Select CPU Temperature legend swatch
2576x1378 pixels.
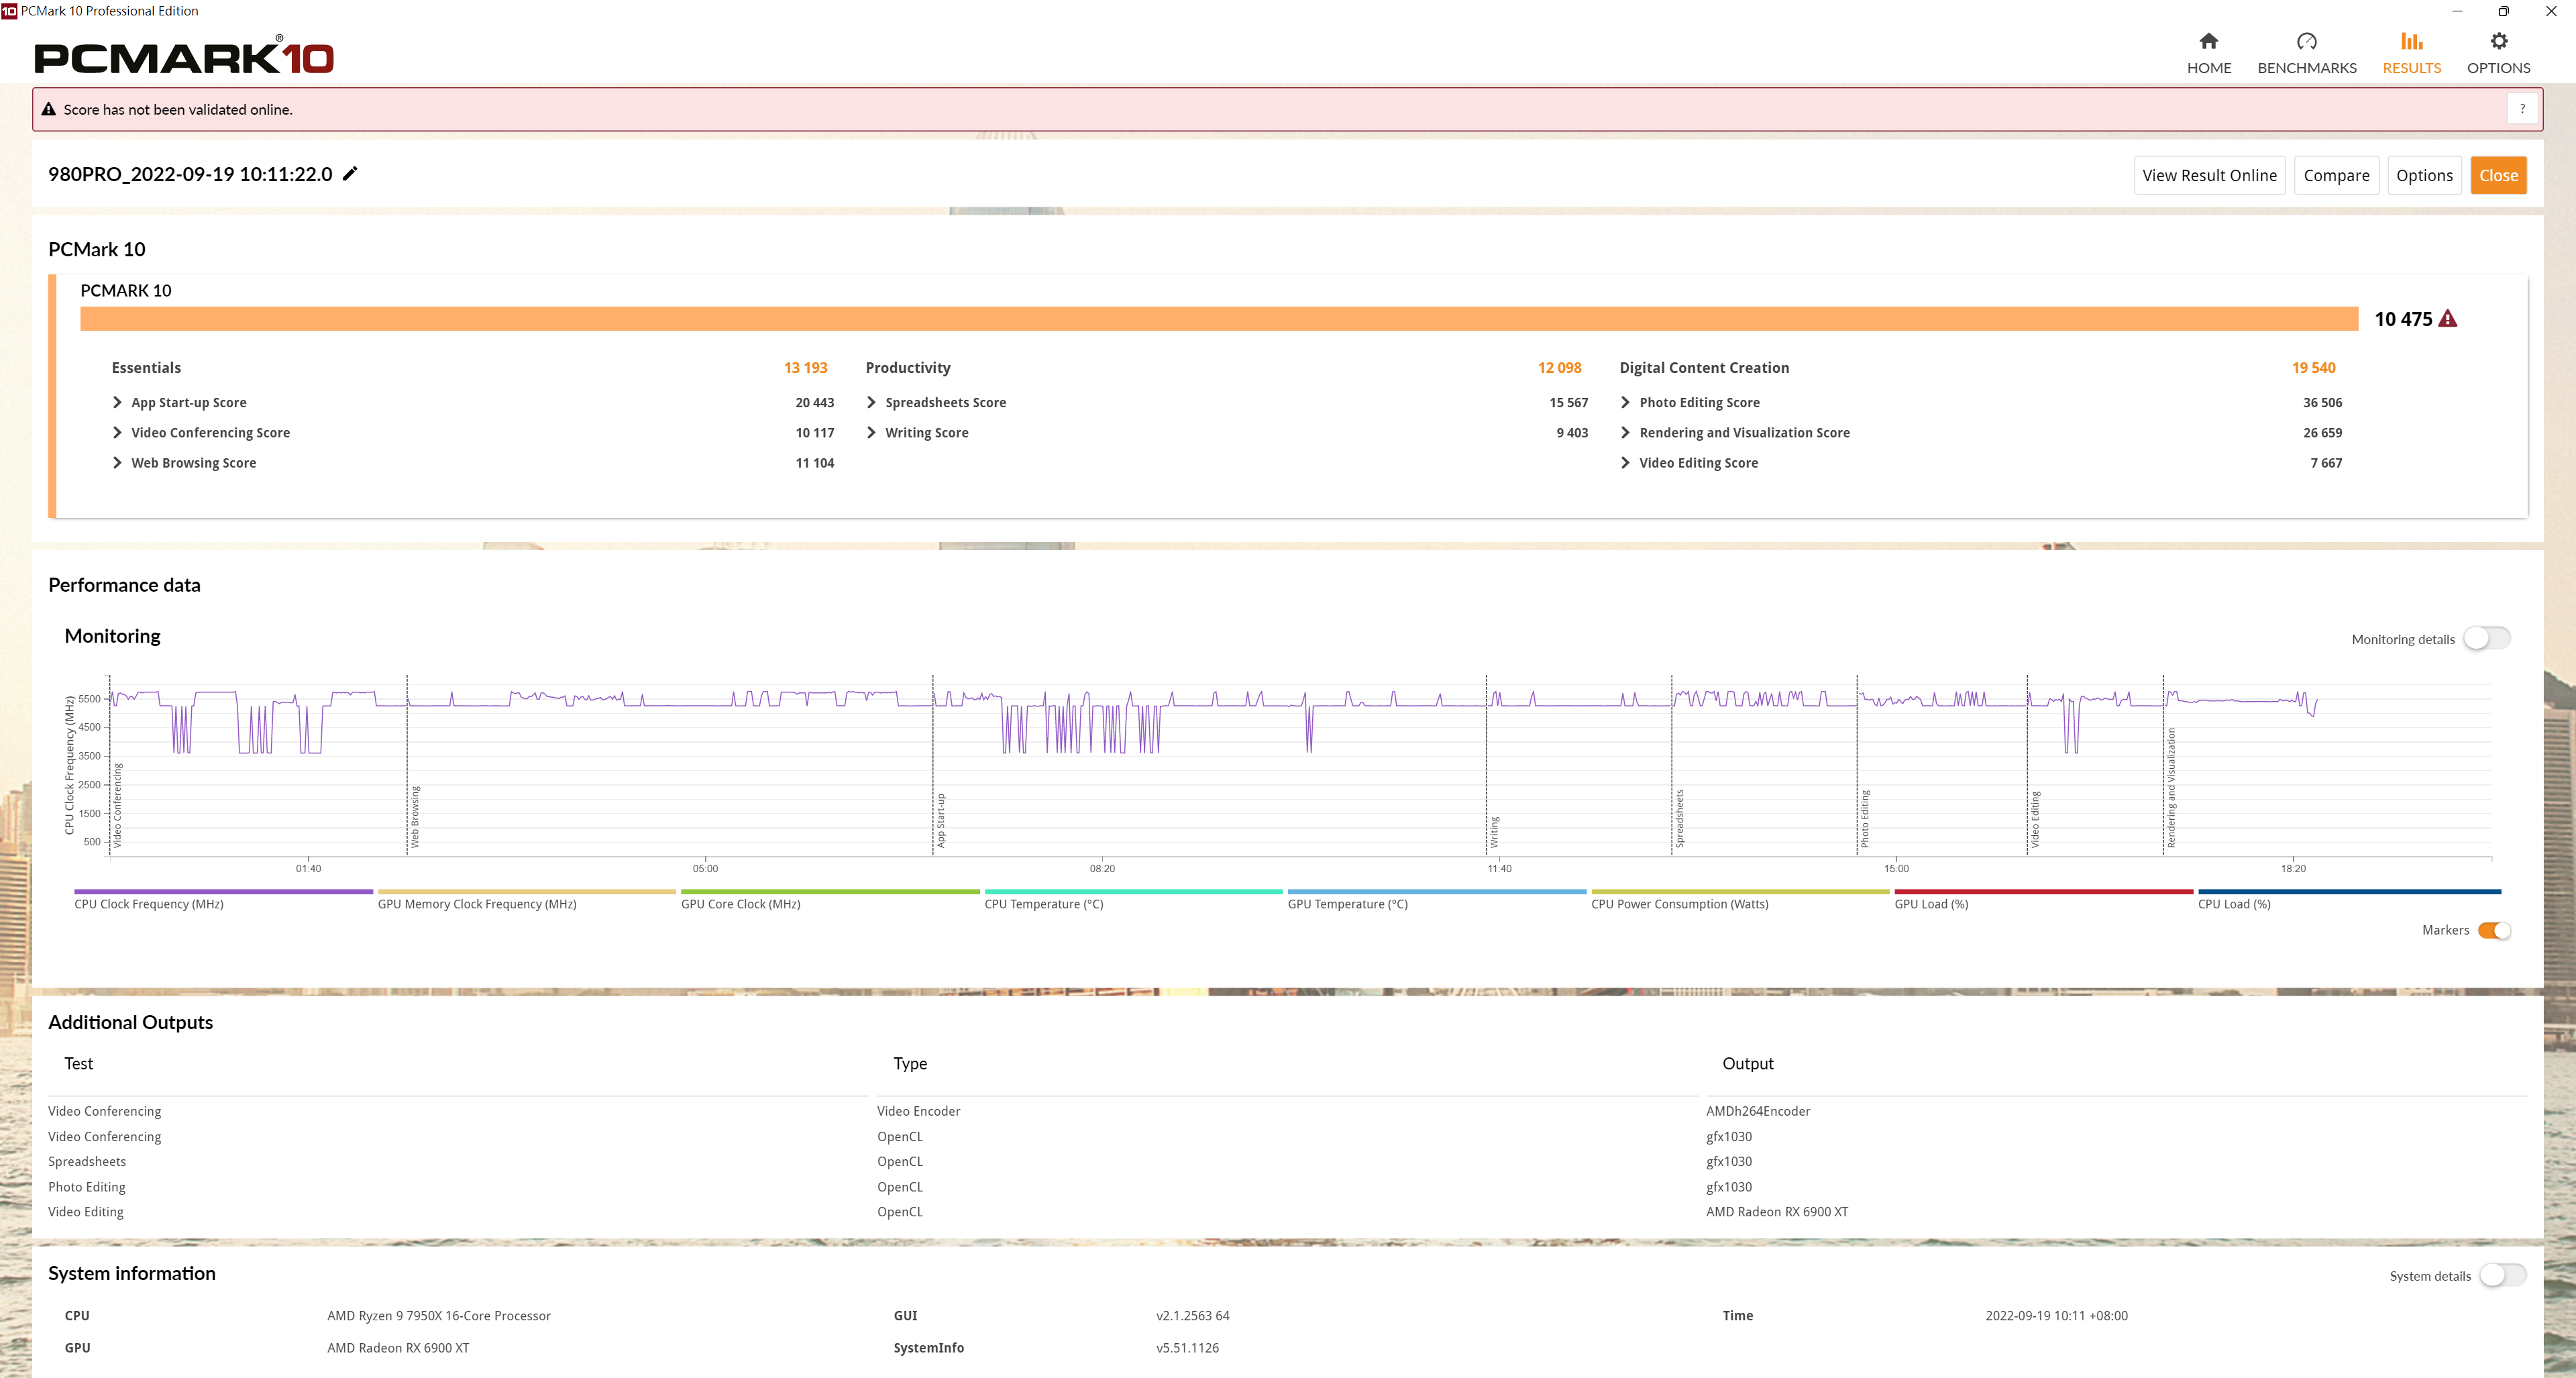[x=1133, y=891]
